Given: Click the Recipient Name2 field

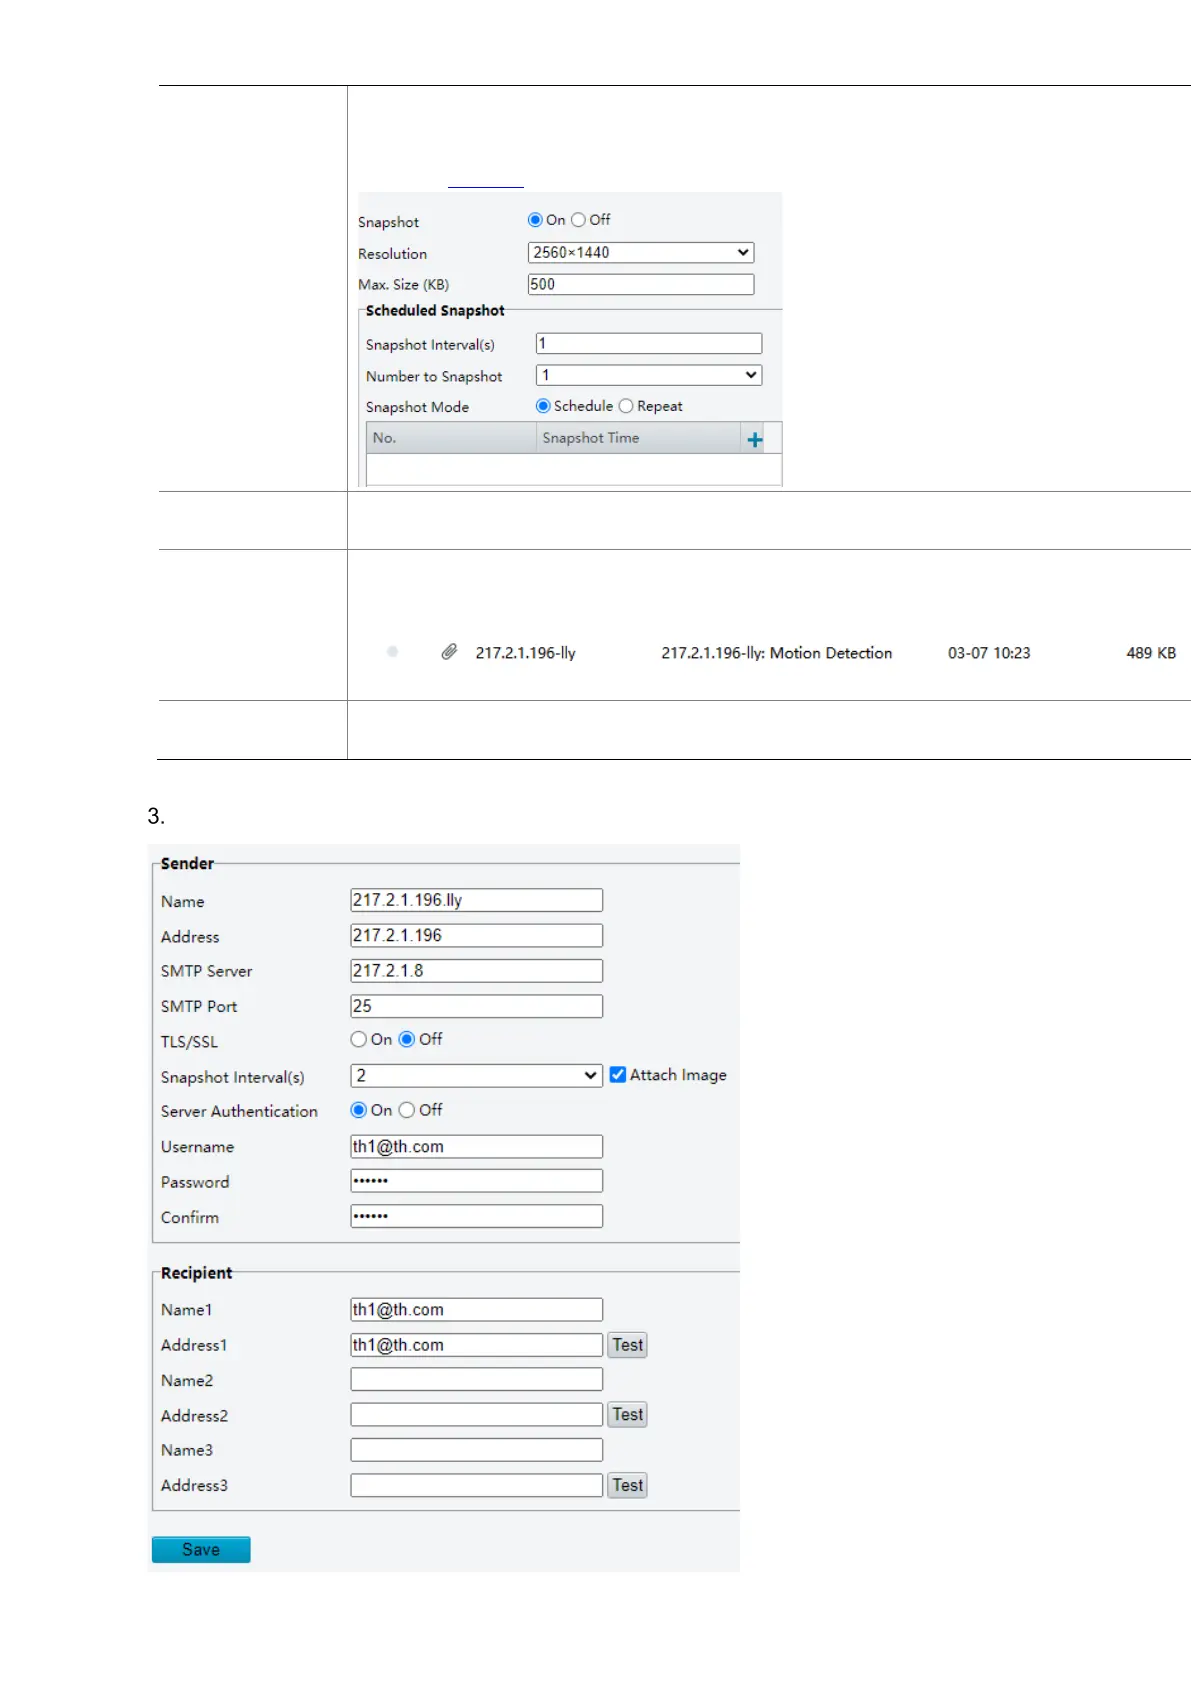Looking at the screenshot, I should 476,1380.
